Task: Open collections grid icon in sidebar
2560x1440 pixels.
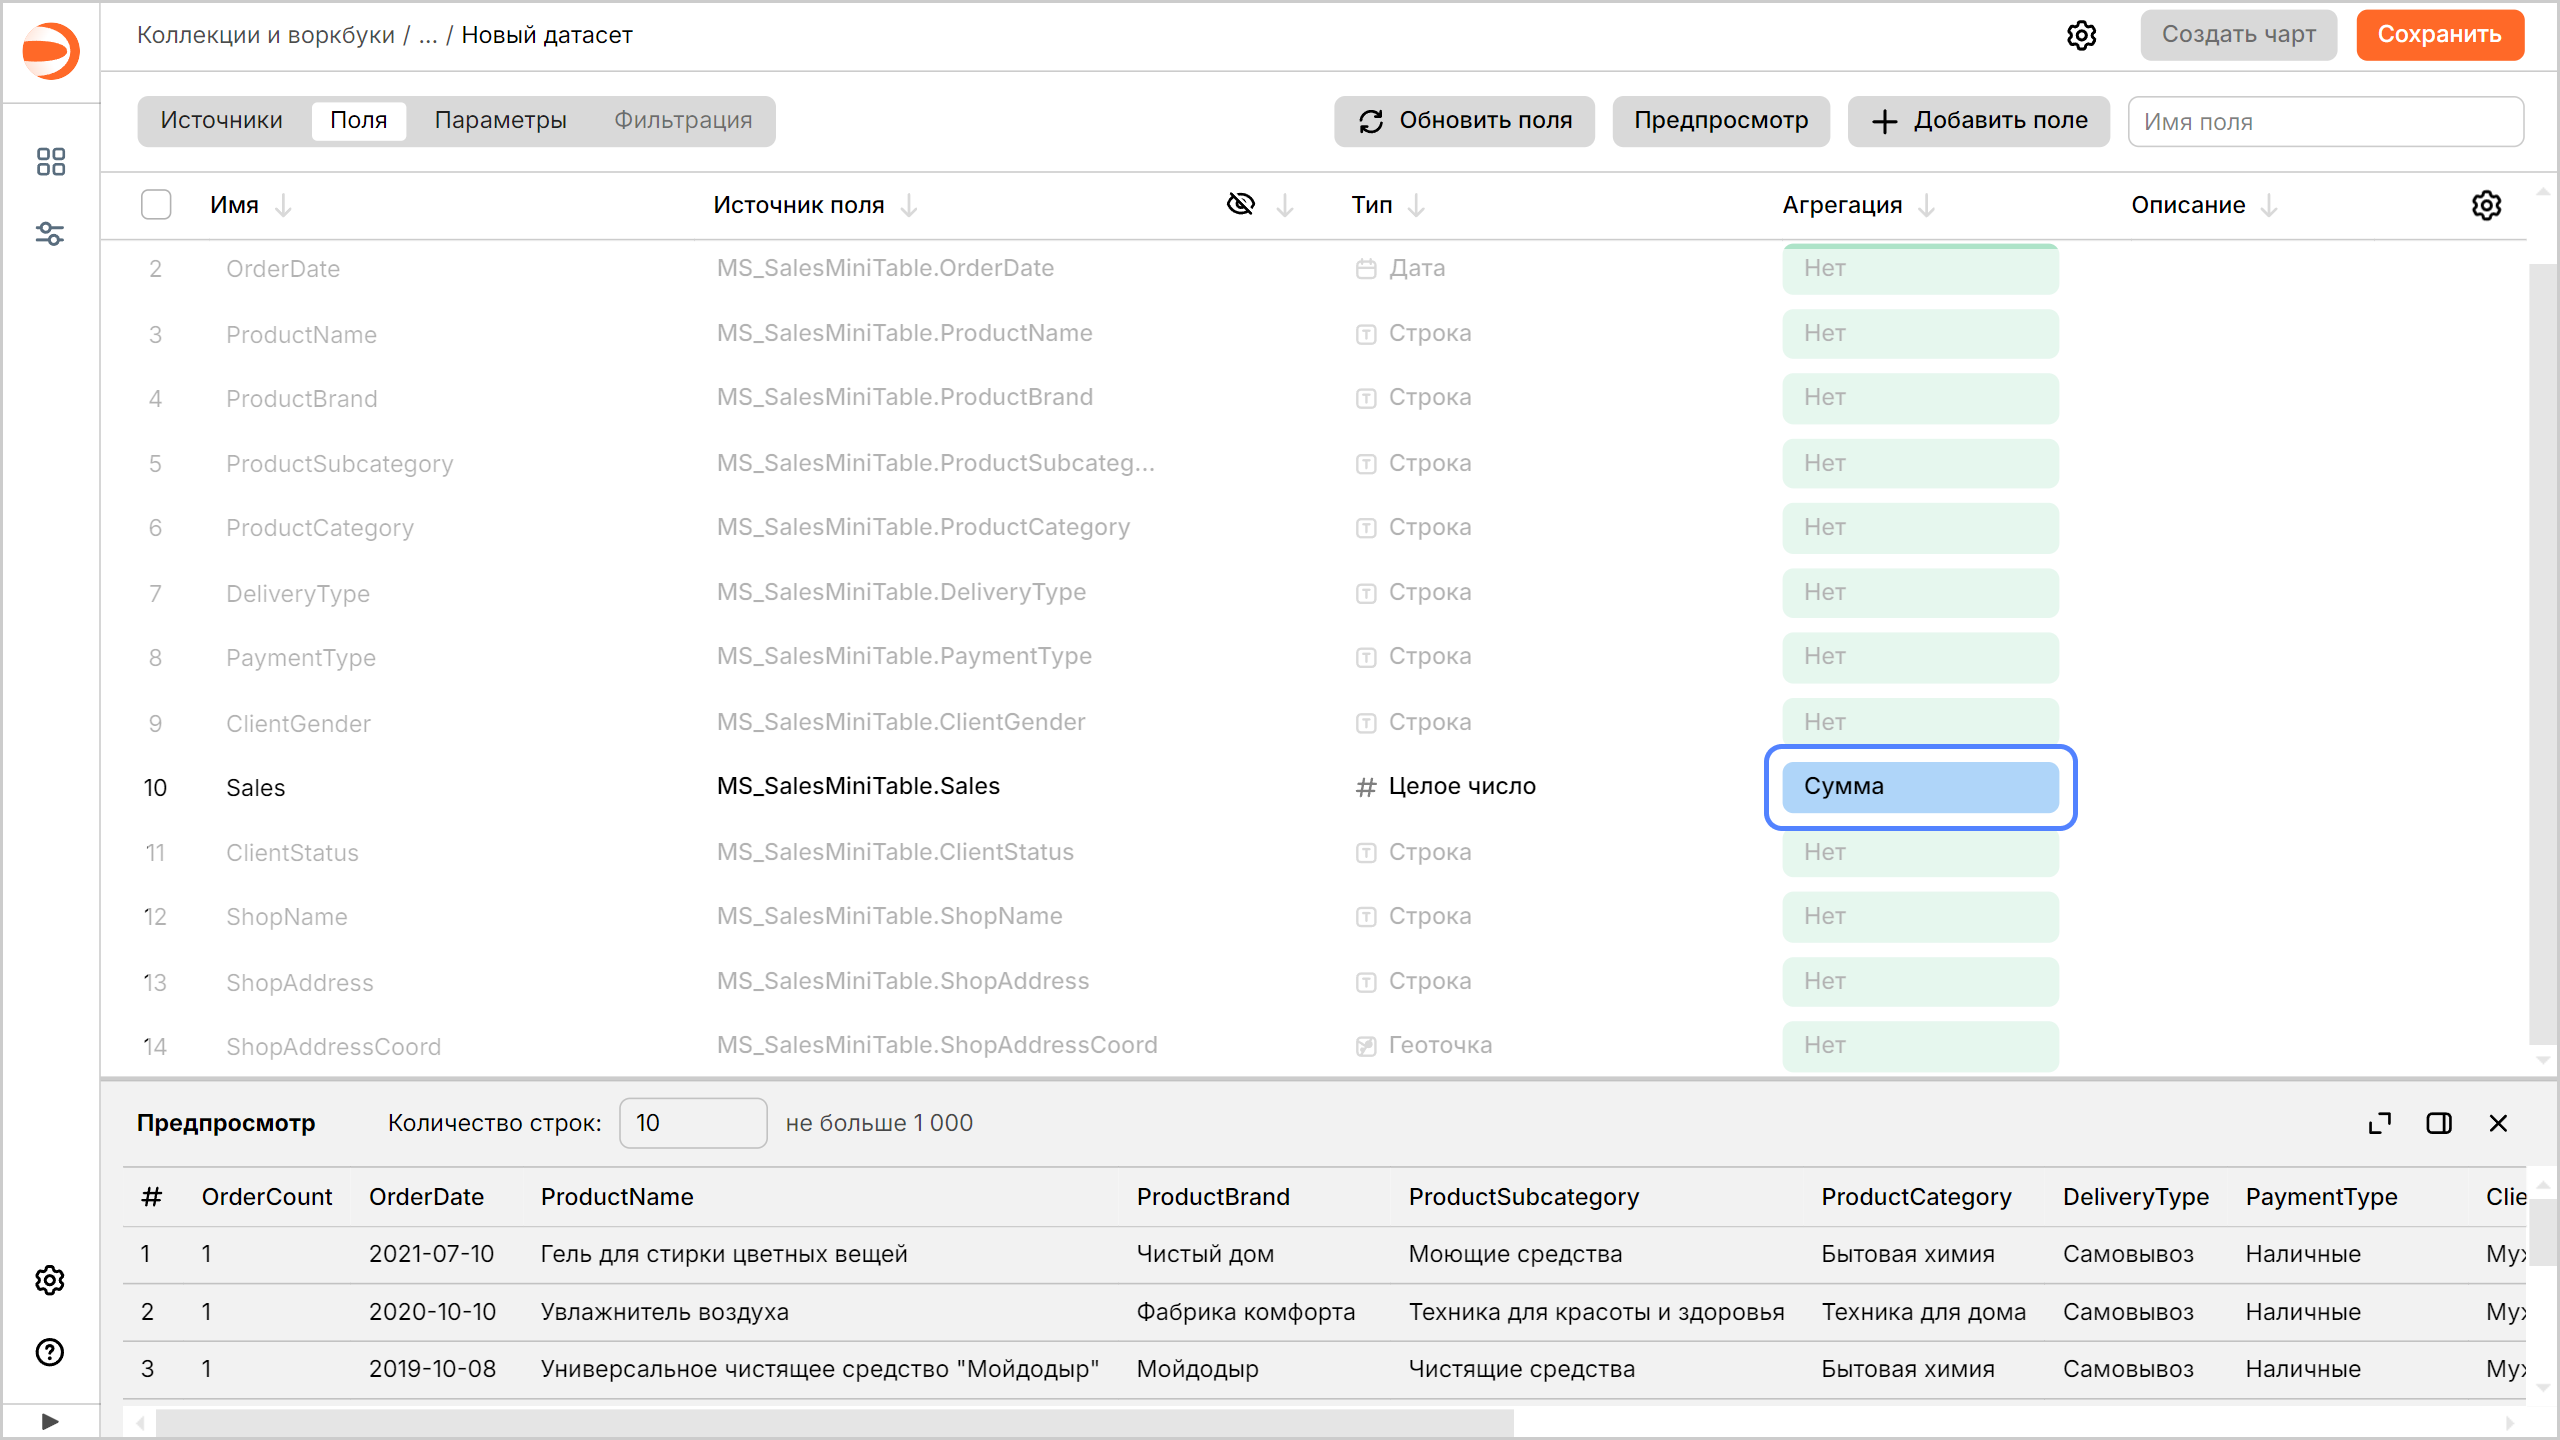Action: click(x=50, y=162)
